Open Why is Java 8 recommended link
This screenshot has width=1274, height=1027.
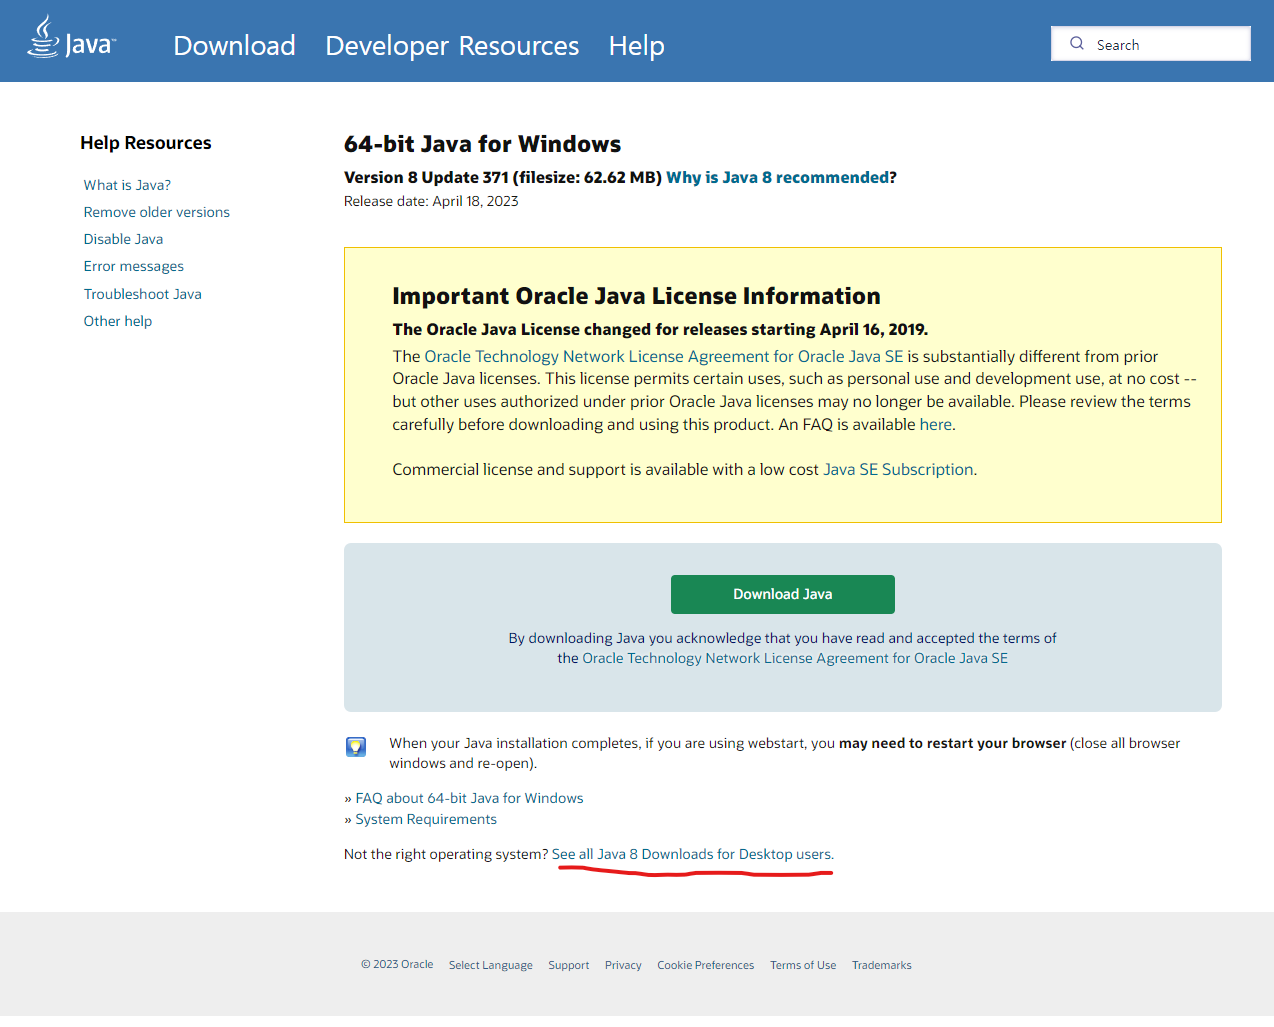tap(778, 177)
